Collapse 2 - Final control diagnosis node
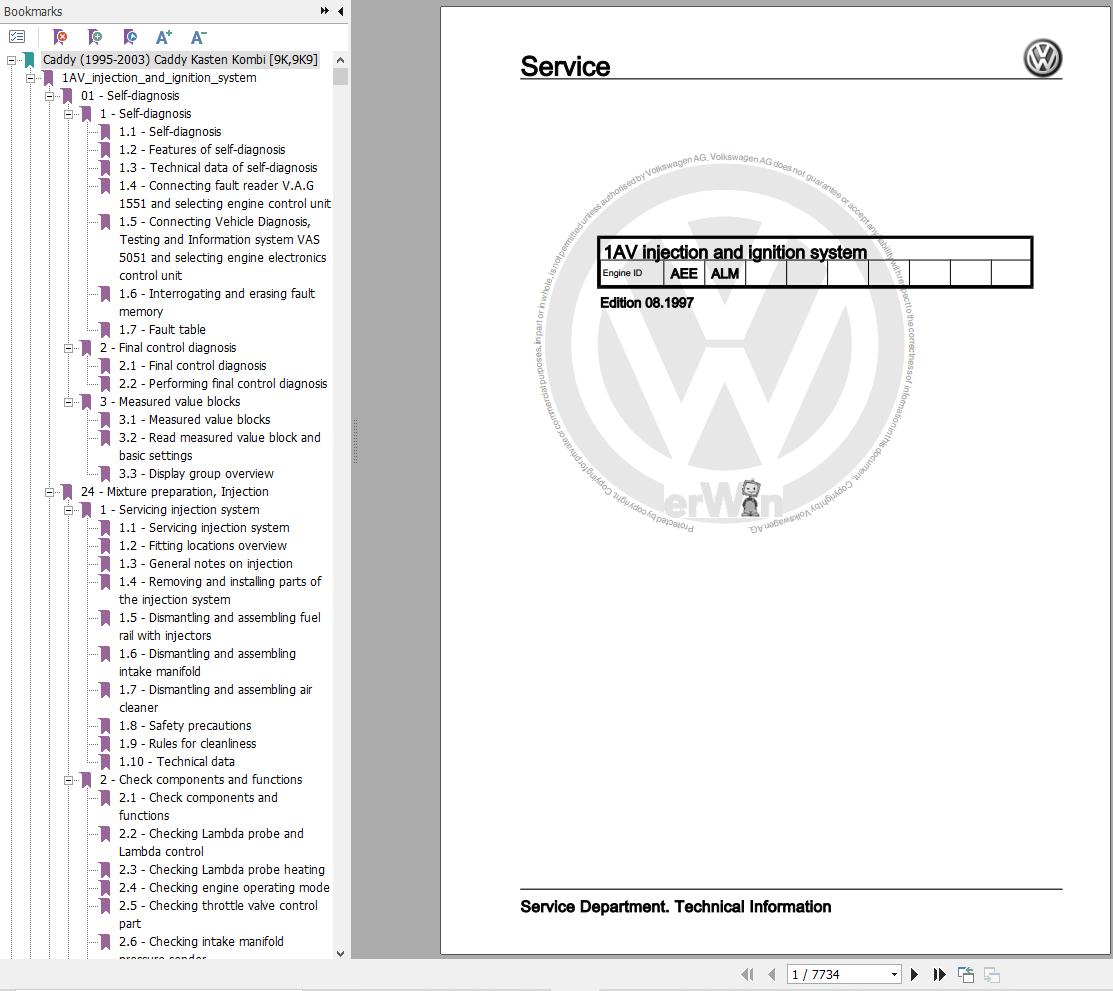Screen dimensions: 1113x991 tap(69, 348)
